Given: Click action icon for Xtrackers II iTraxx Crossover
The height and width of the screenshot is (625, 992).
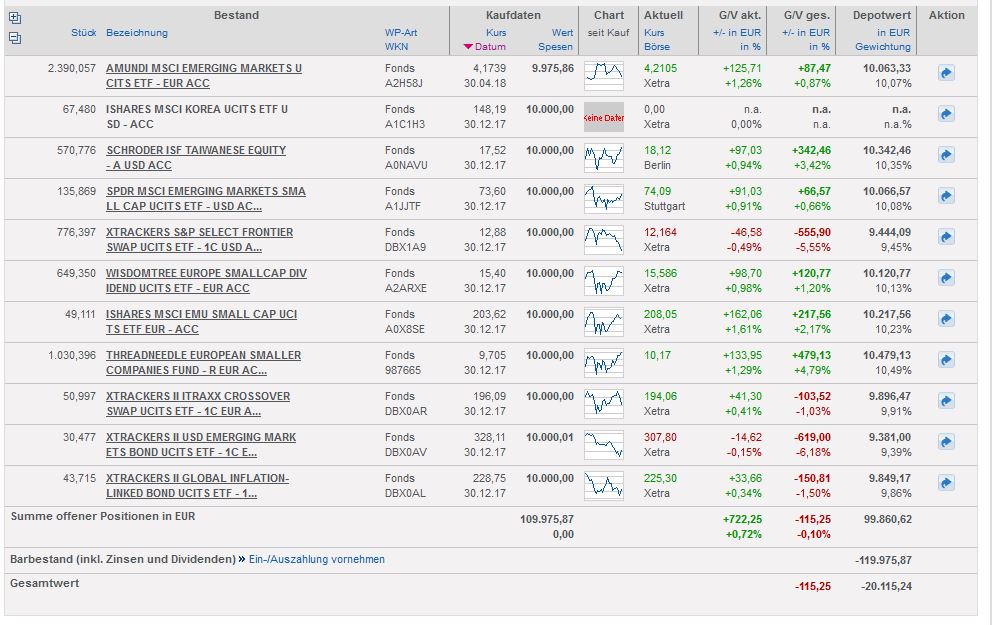Looking at the screenshot, I should 946,402.
